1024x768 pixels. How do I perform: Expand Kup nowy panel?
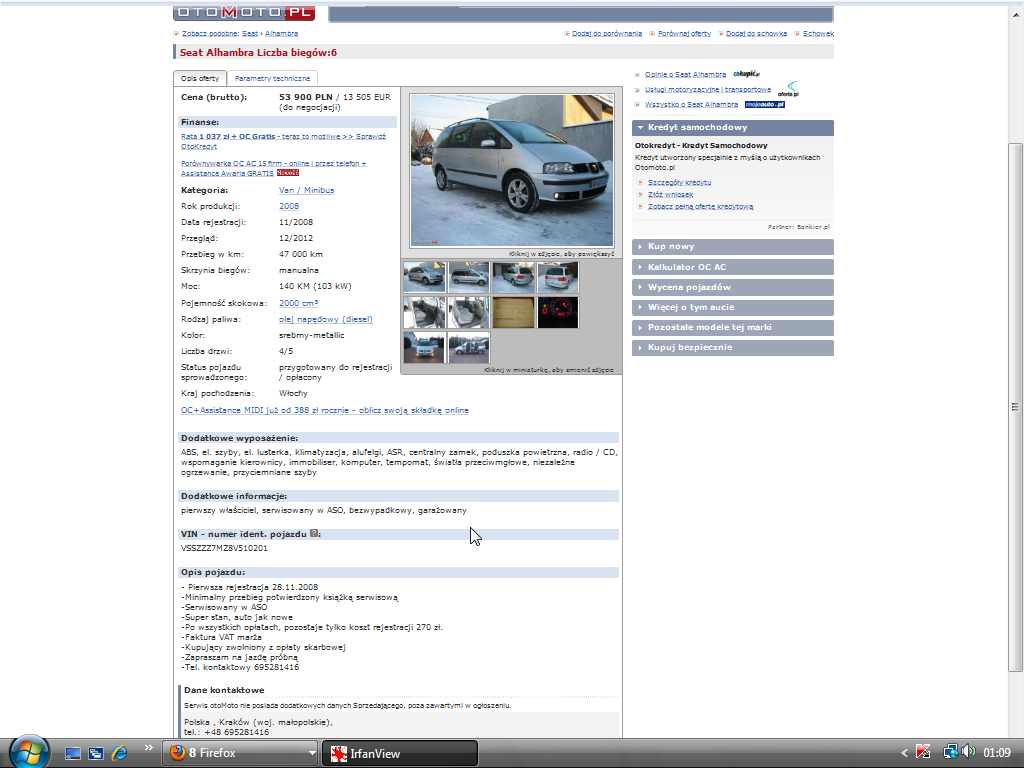(x=733, y=246)
